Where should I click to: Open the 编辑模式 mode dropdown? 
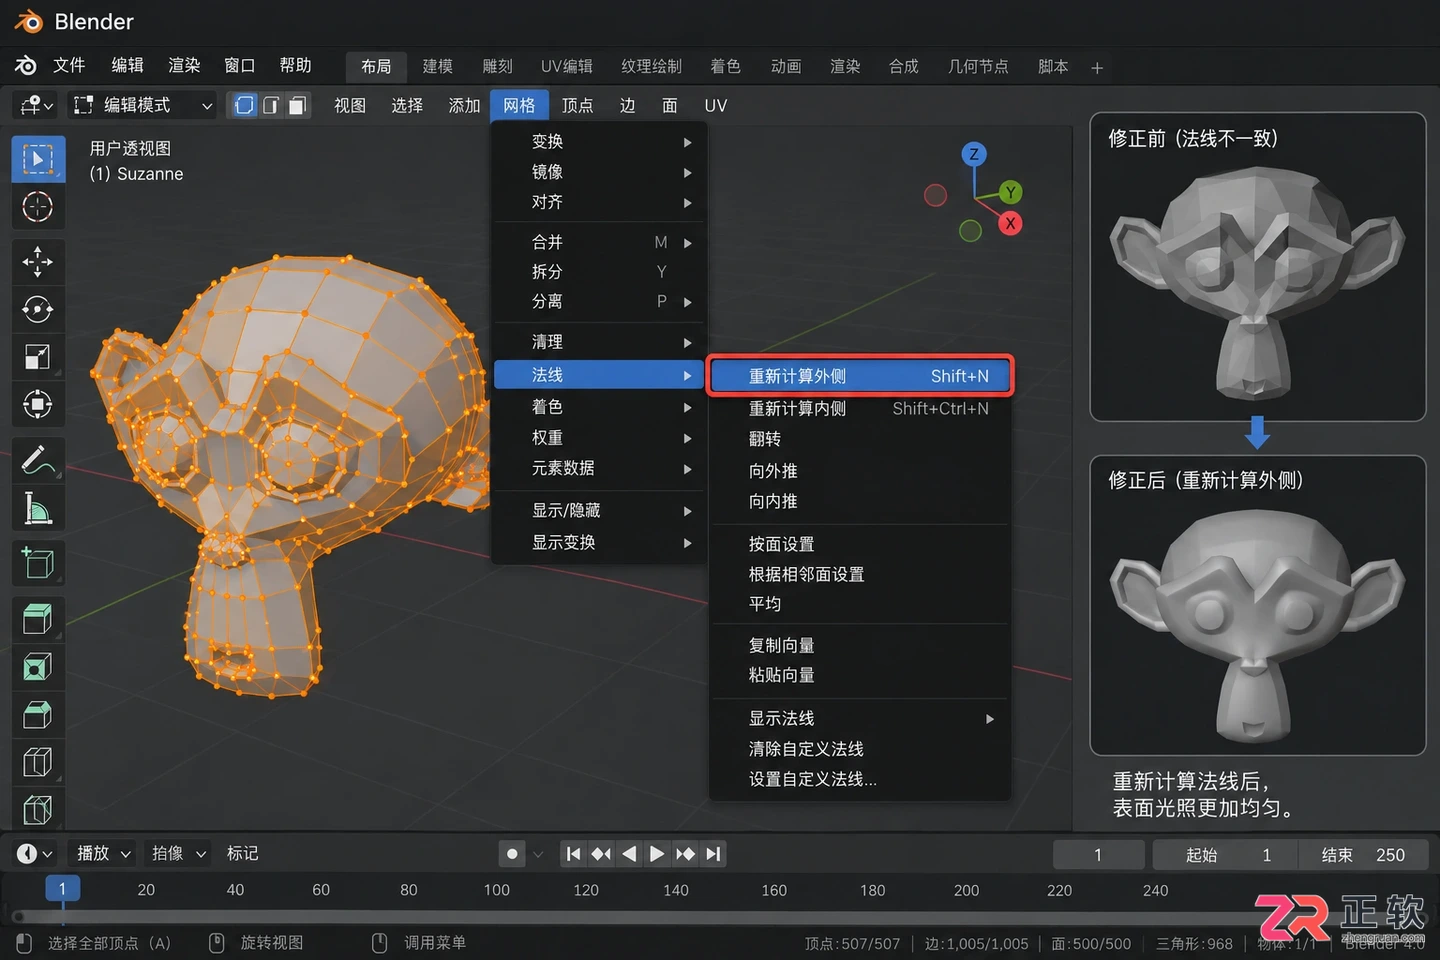tap(143, 105)
